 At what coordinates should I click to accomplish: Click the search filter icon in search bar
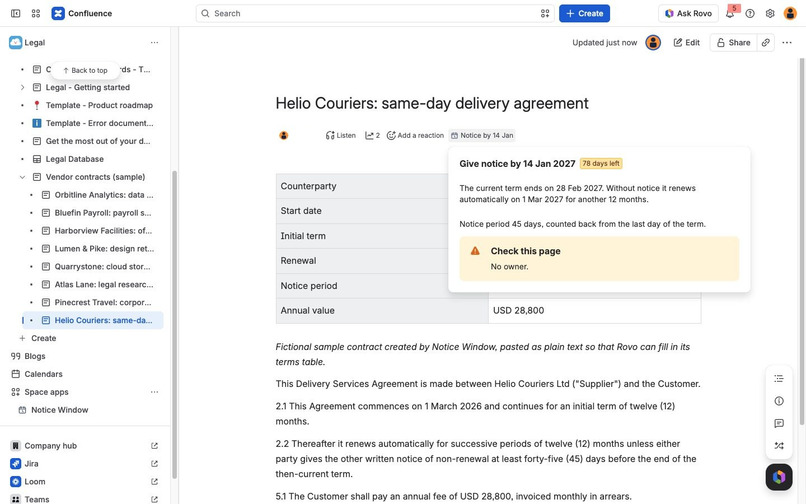click(545, 13)
